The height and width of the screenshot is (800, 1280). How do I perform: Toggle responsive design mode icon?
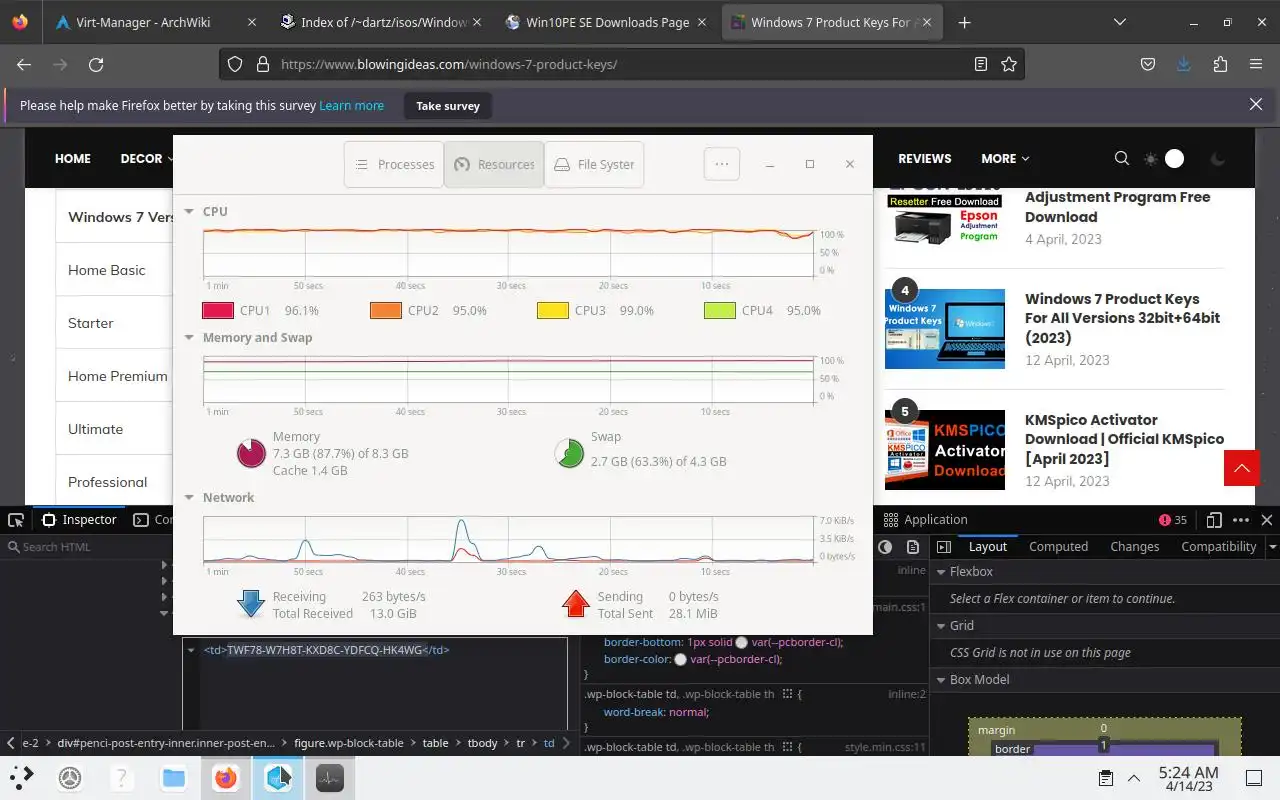pos(1214,520)
